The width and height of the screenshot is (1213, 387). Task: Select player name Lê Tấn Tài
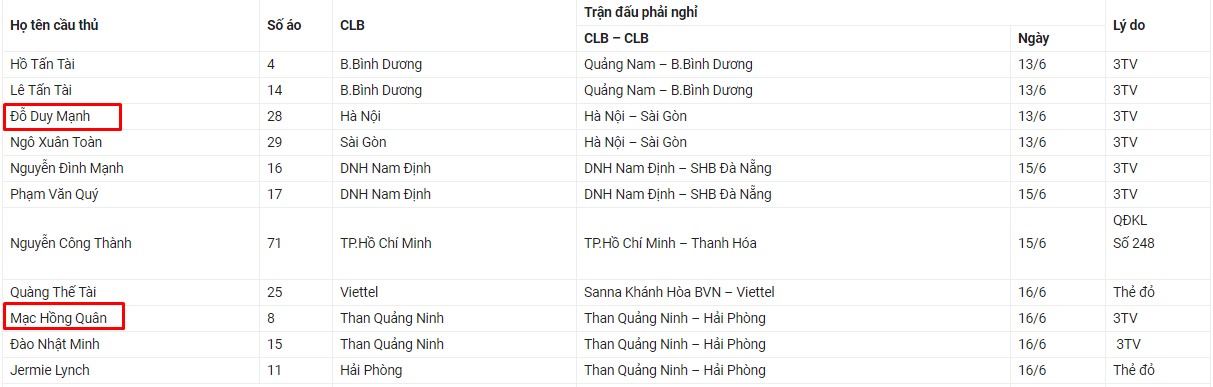43,90
